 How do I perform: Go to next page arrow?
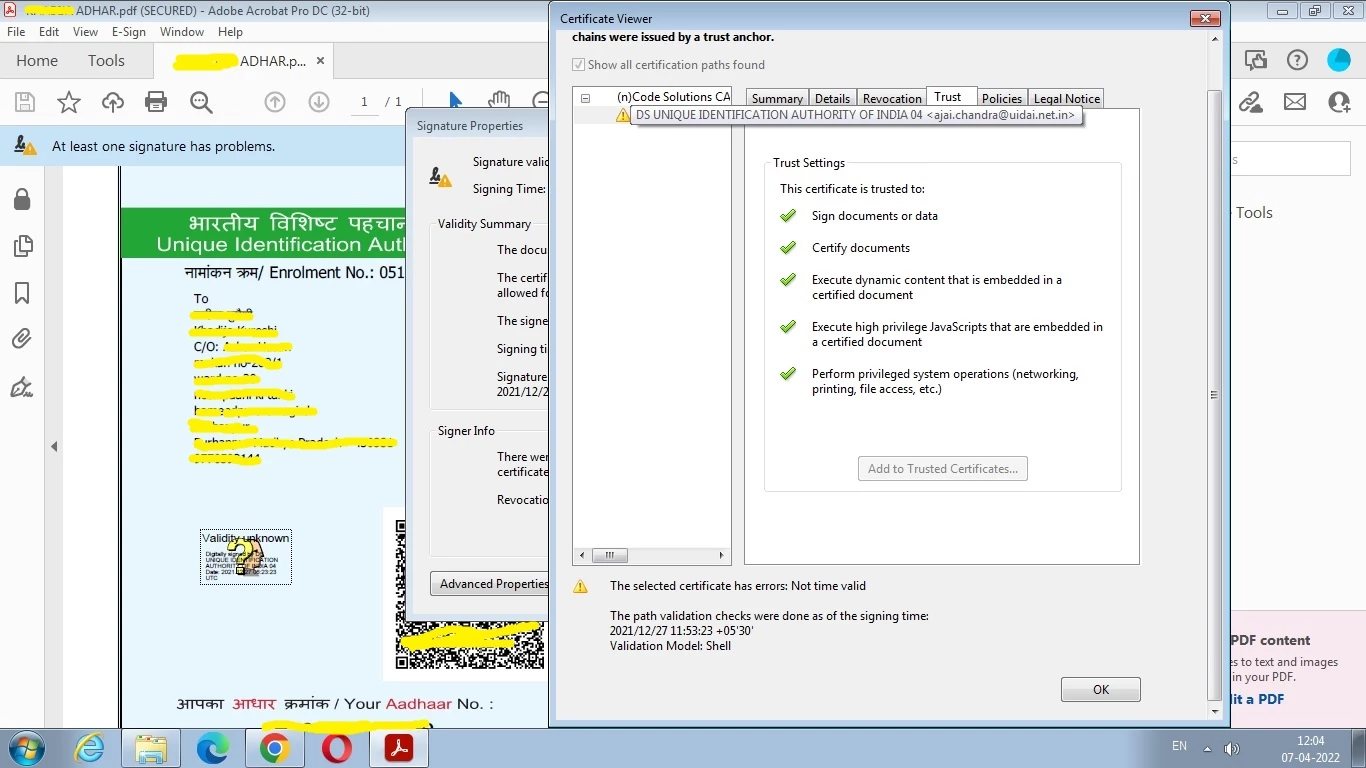(x=319, y=102)
